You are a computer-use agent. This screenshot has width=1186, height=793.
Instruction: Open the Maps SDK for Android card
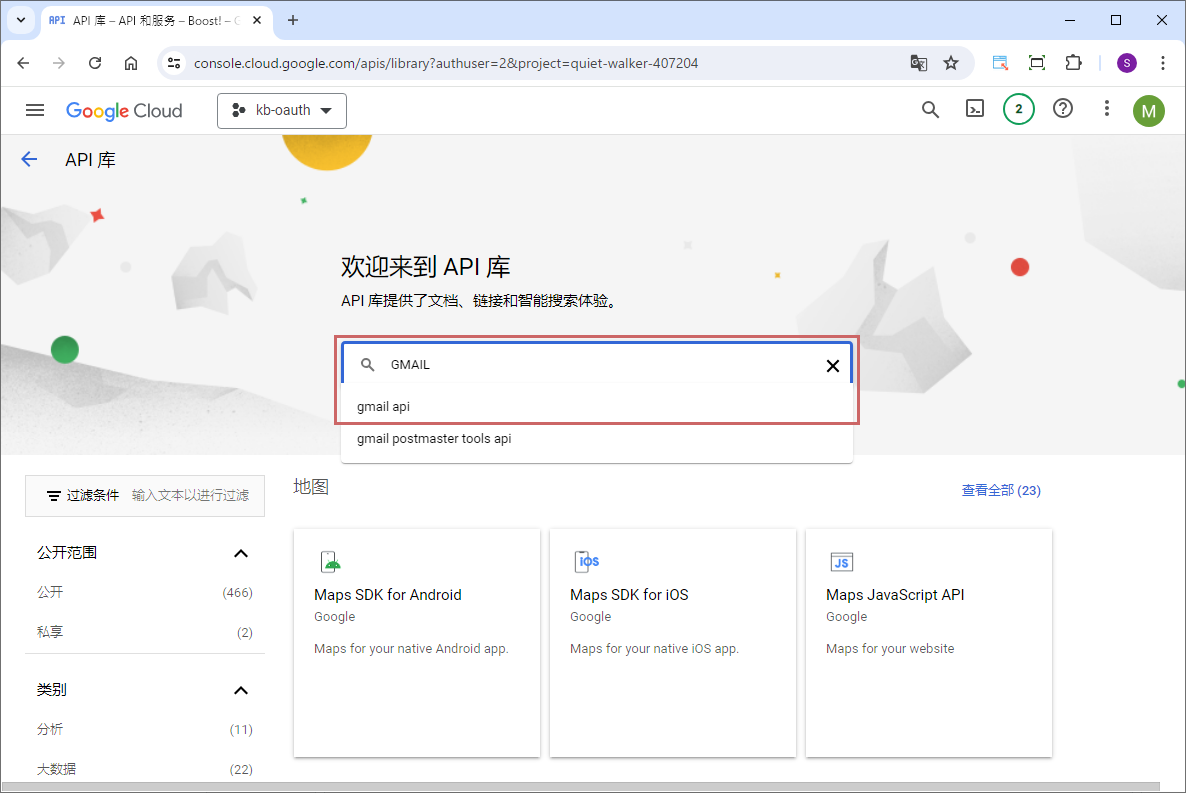pos(416,642)
